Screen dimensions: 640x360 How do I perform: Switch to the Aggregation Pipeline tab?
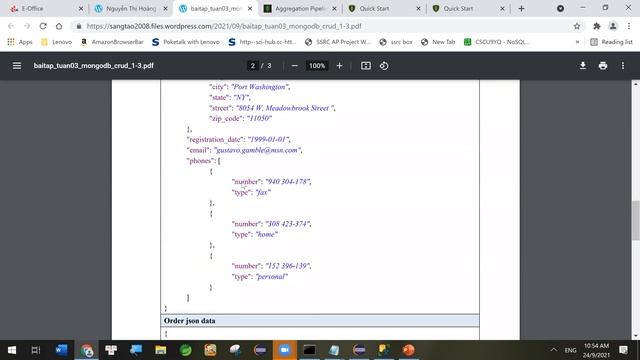point(300,8)
